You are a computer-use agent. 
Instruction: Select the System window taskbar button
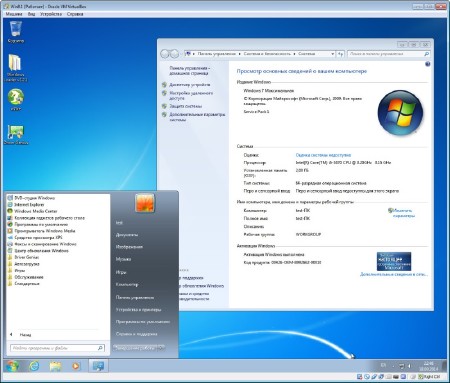coord(98,366)
